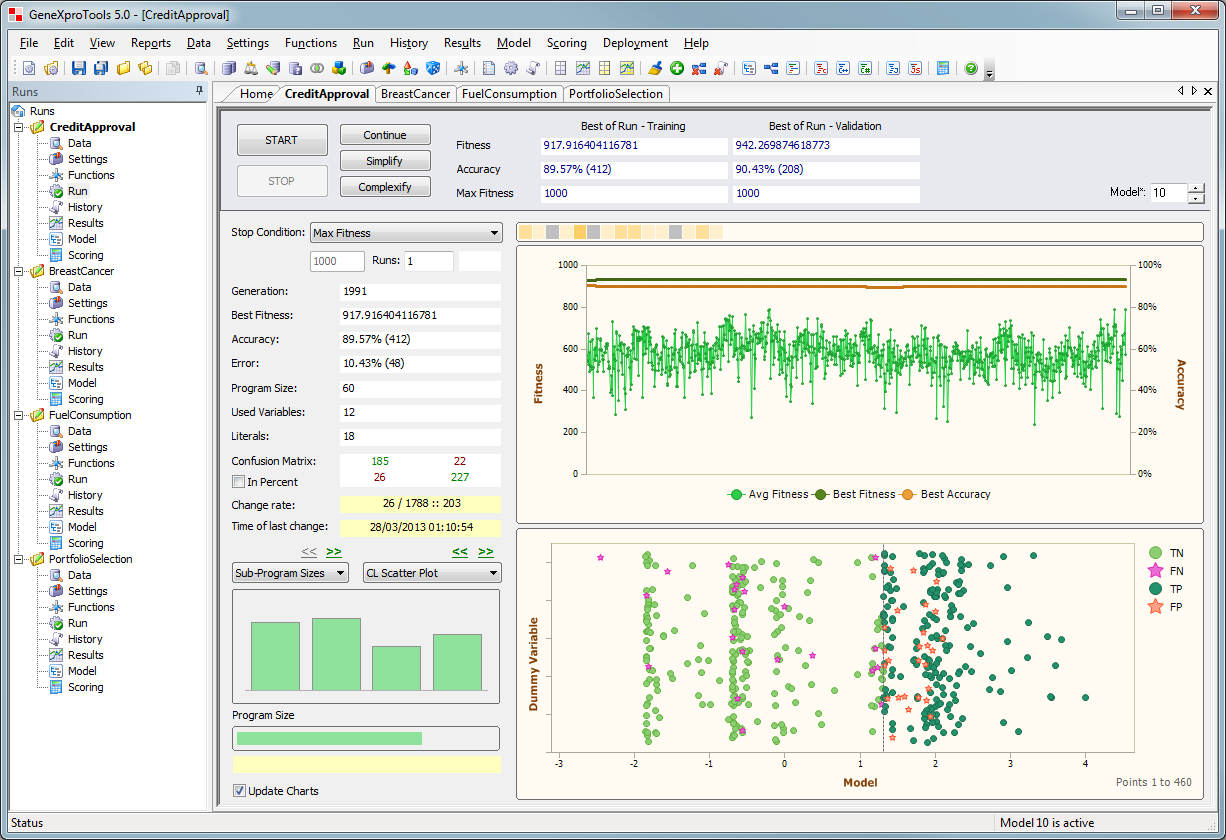Click the magnifier search toolbar icon
This screenshot has width=1226, height=840.
point(201,68)
